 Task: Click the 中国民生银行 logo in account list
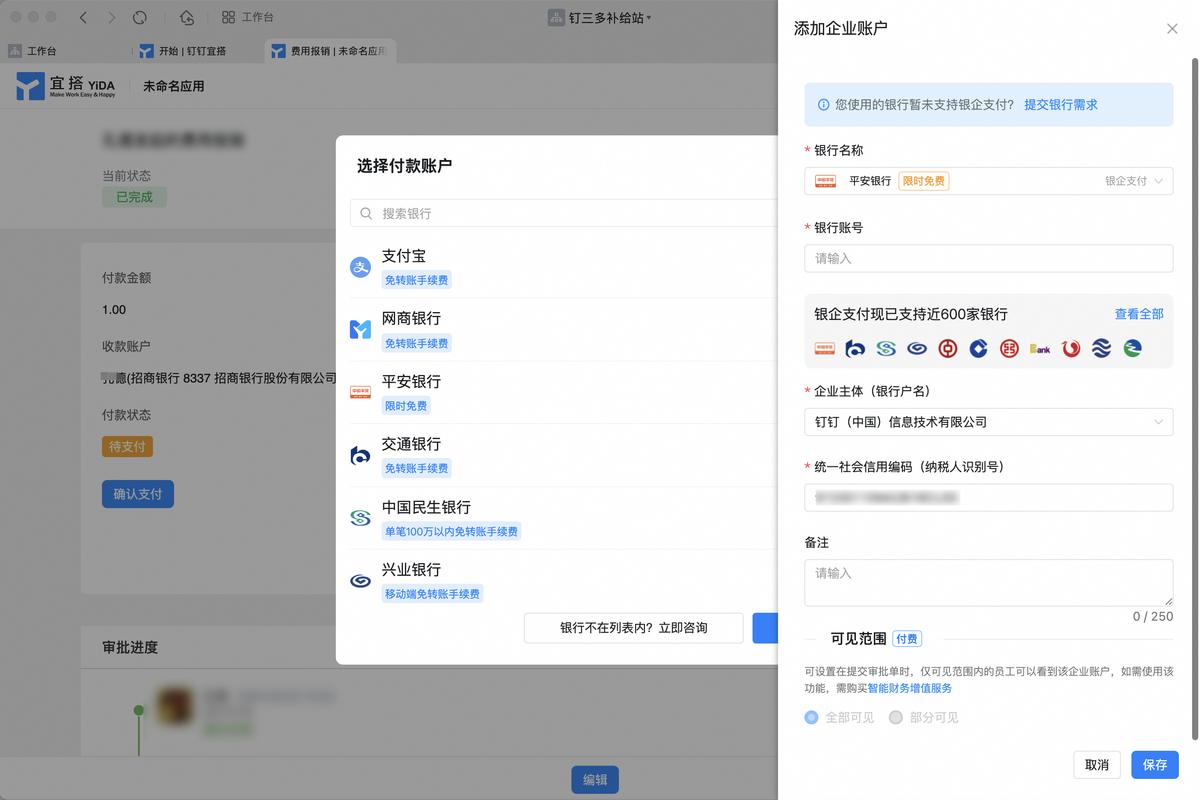coord(360,518)
